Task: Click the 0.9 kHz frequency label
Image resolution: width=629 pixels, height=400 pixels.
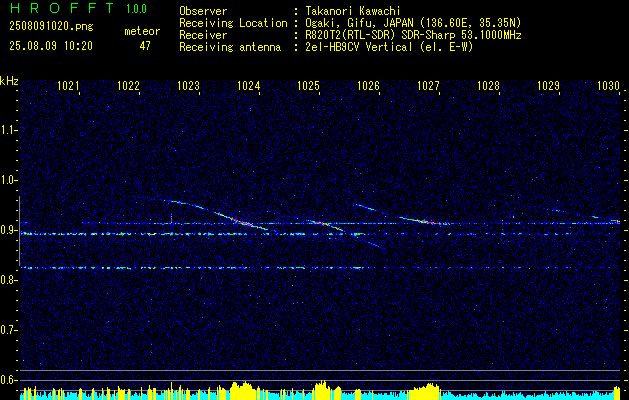Action: [x=9, y=230]
